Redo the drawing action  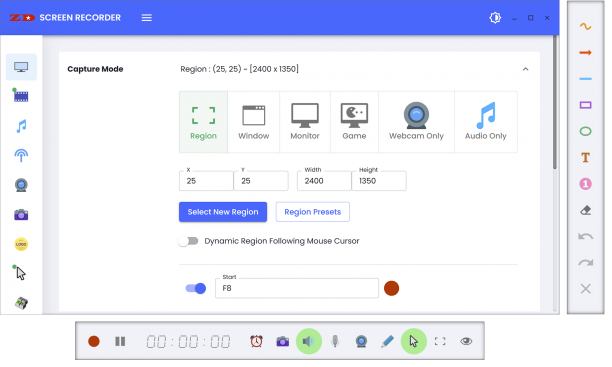point(585,263)
